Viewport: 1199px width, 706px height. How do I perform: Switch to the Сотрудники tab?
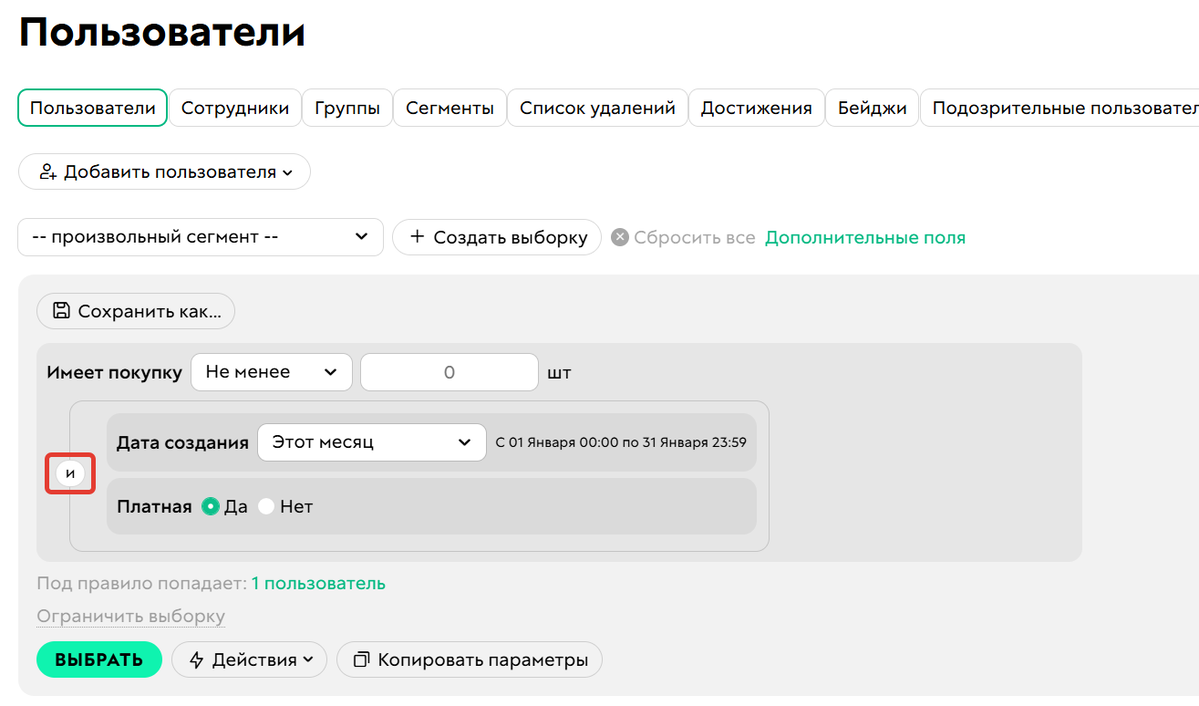(235, 108)
